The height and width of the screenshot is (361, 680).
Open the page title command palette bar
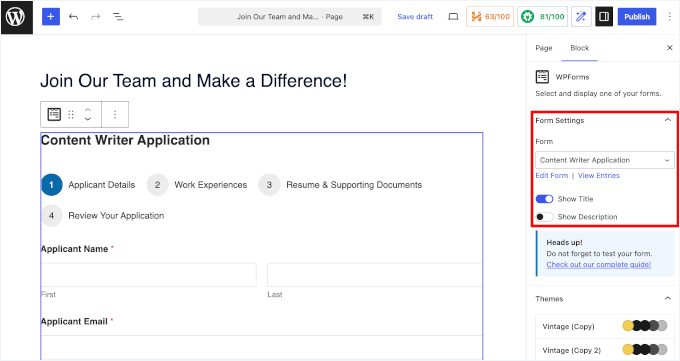(290, 17)
